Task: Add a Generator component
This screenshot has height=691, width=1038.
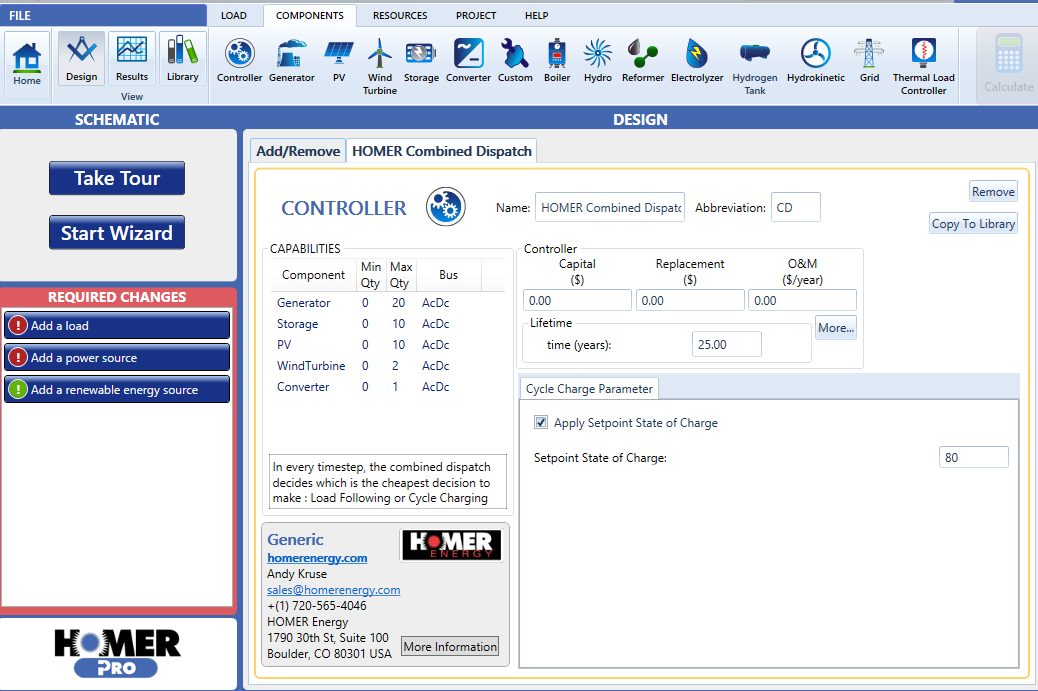Action: 291,57
